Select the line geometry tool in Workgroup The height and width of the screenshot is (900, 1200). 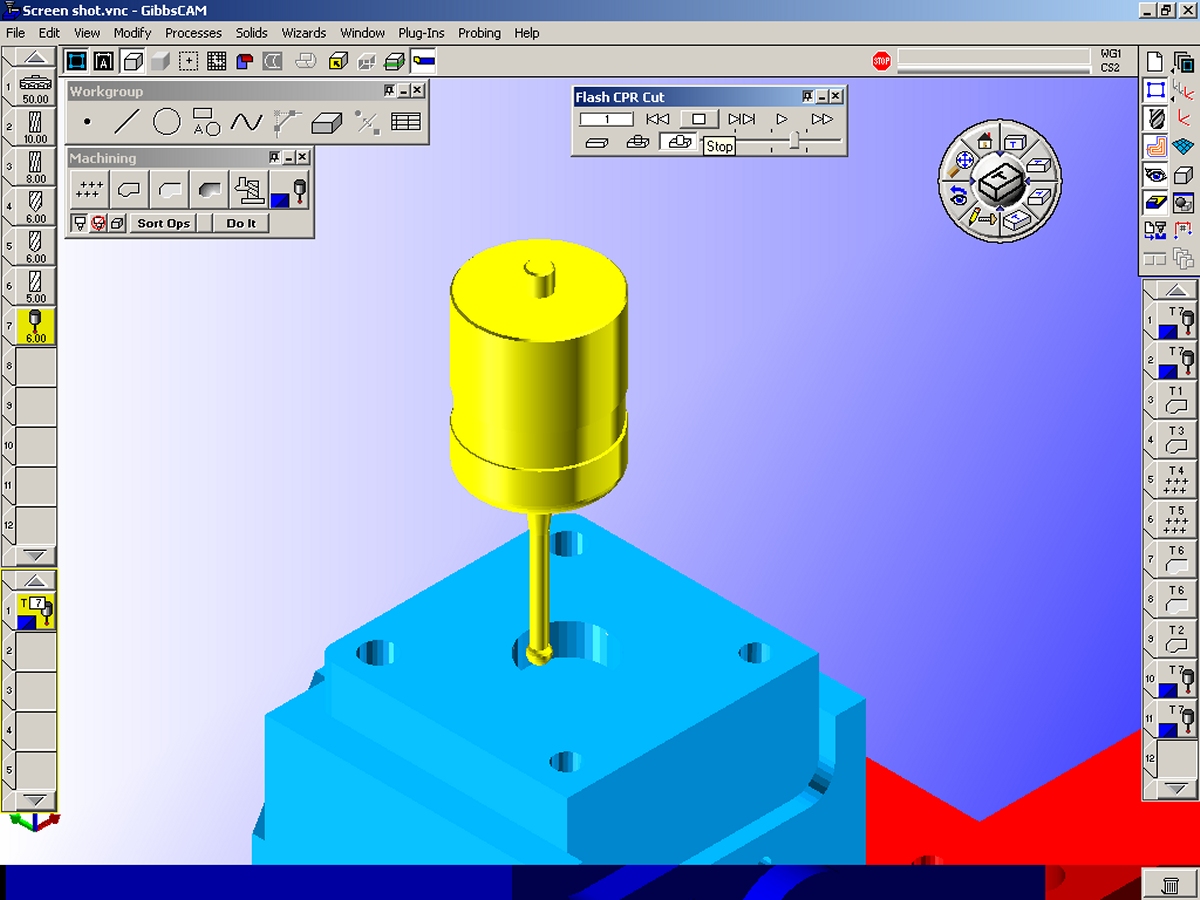coord(126,123)
